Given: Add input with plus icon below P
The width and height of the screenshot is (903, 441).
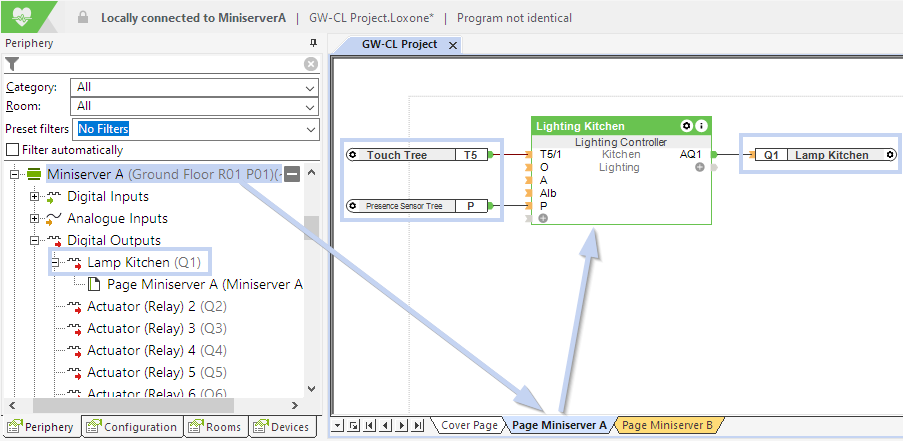Looking at the screenshot, I should point(543,218).
